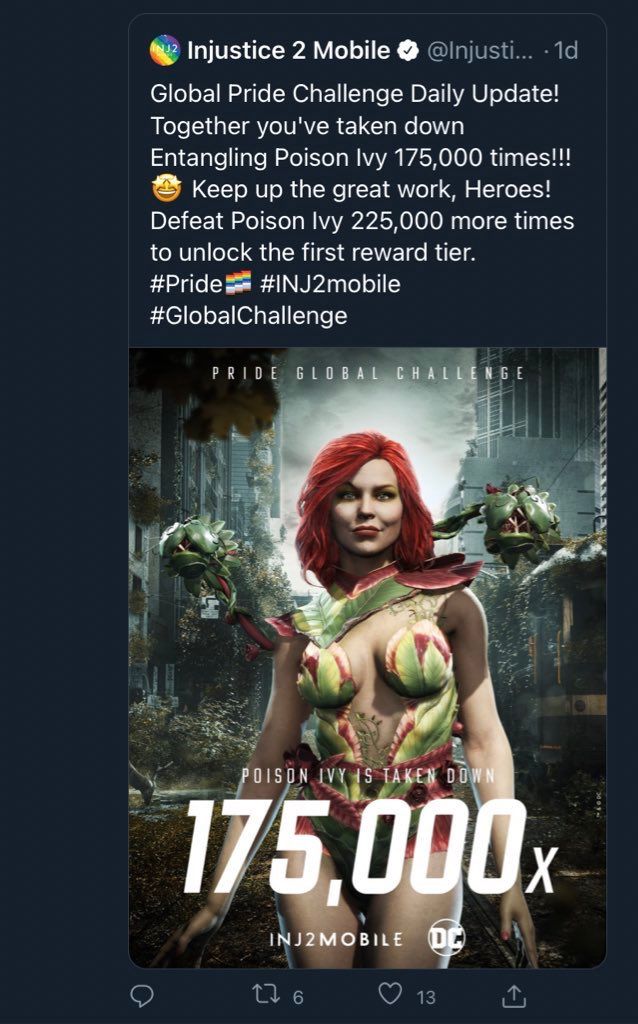Click the star-eyes emoji in the tweet
The width and height of the screenshot is (638, 1024).
165,190
